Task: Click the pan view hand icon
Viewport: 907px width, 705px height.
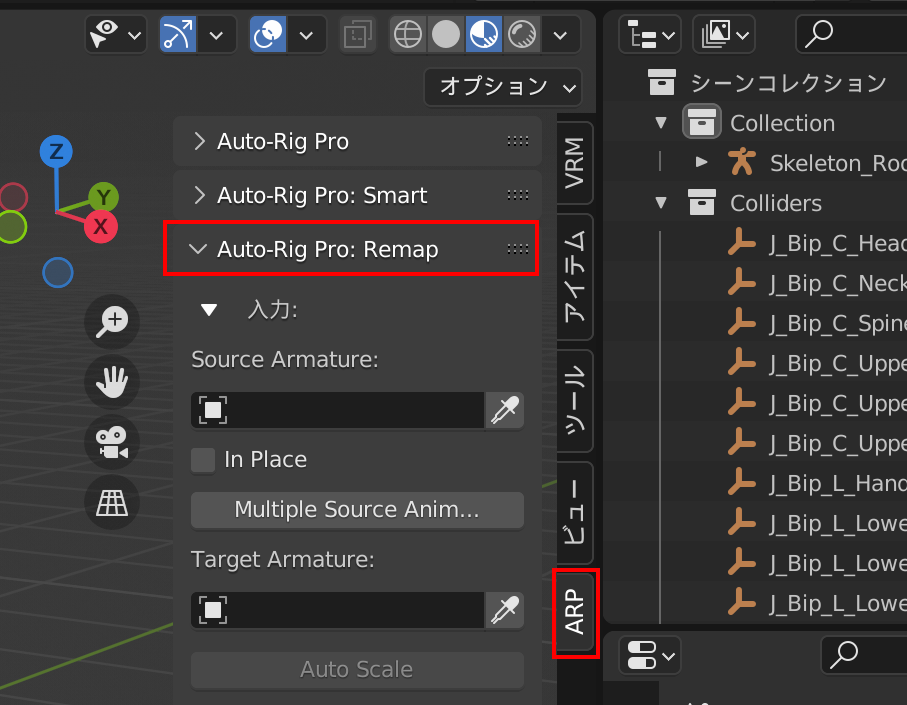Action: tap(112, 382)
